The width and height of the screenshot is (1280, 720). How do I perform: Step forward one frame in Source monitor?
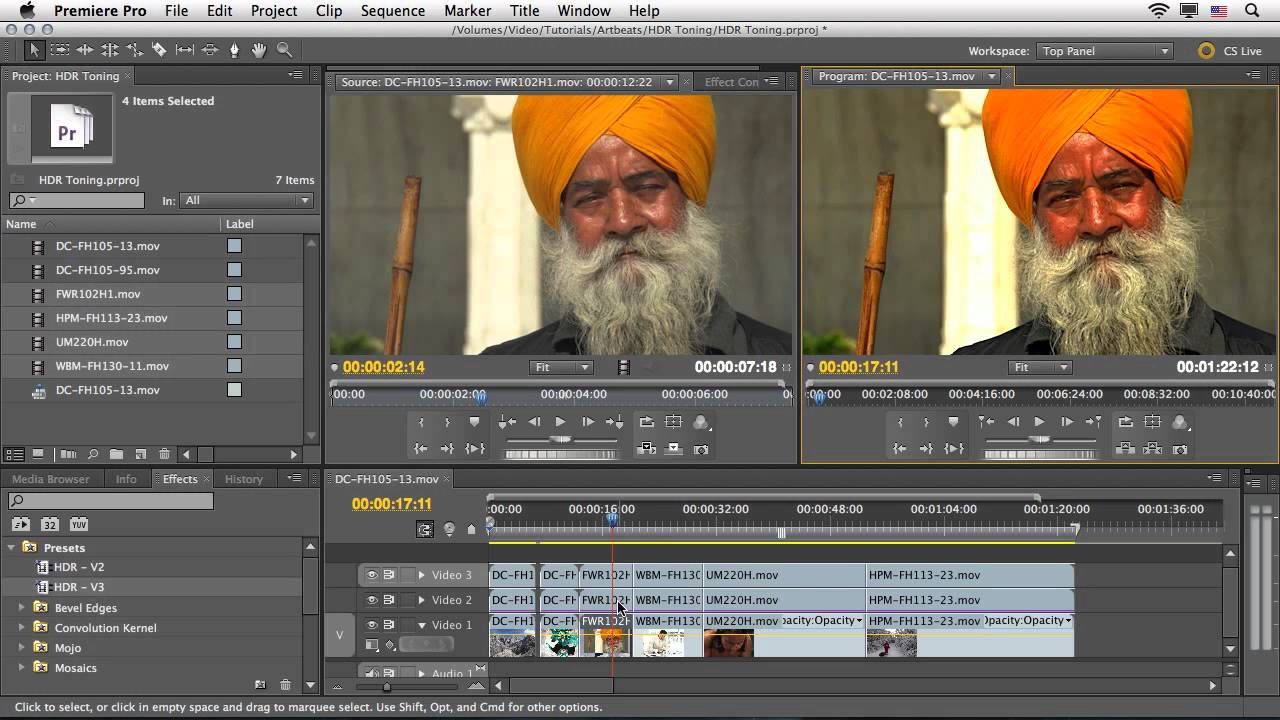[587, 422]
